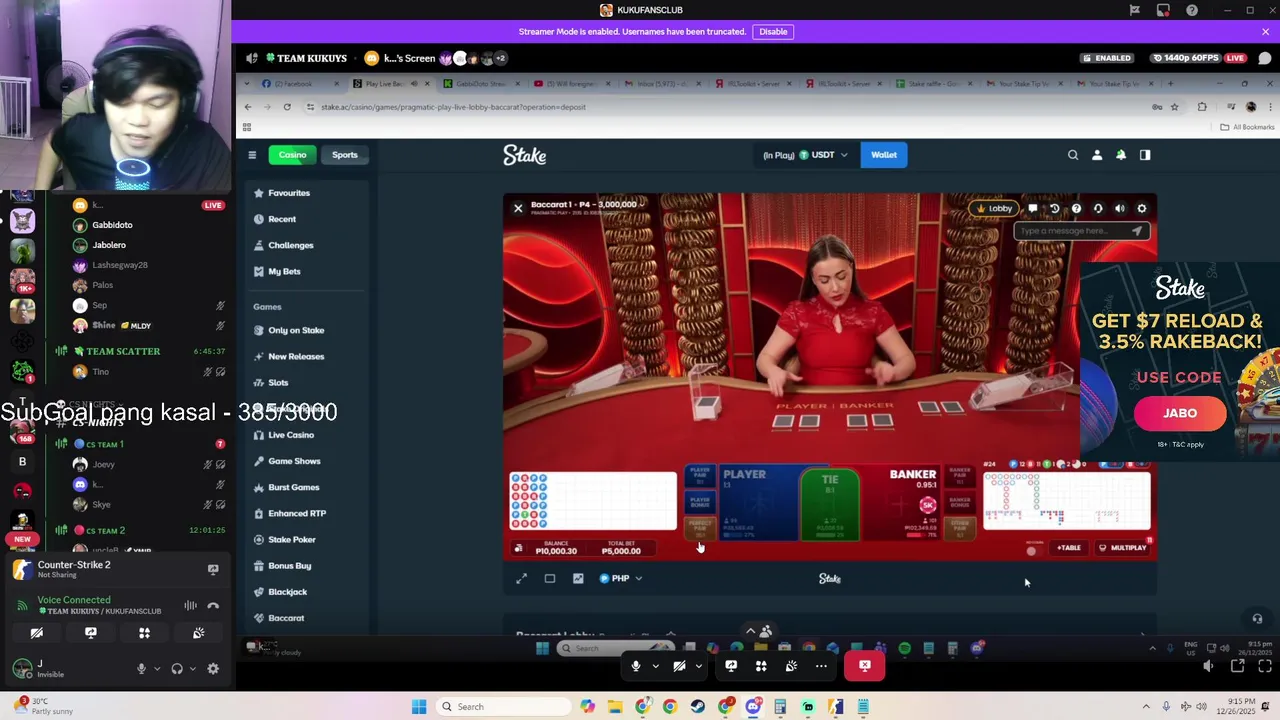Open in-game chat bubble icon

(1032, 208)
